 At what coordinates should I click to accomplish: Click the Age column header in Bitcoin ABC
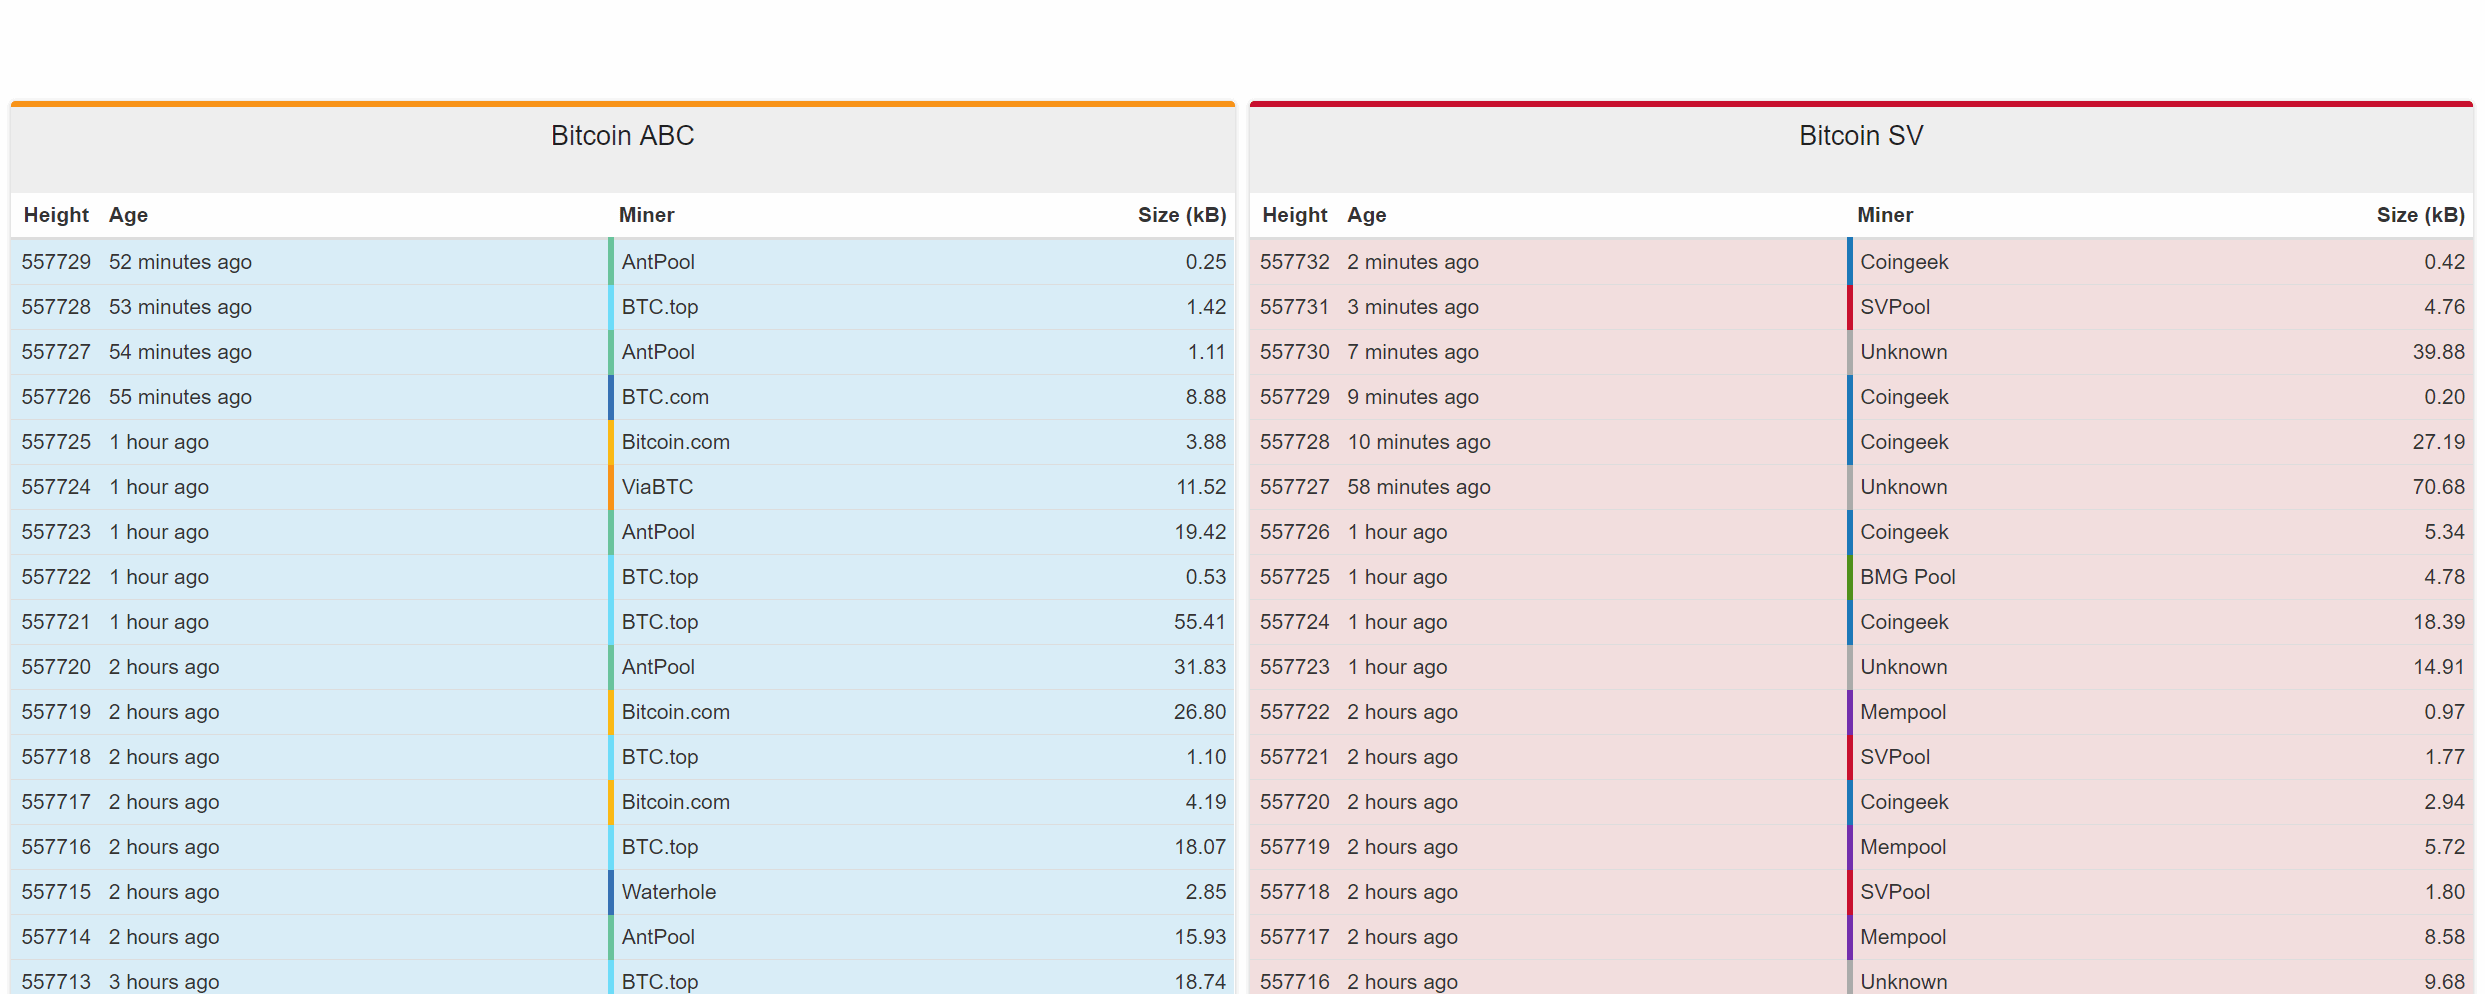(x=128, y=215)
